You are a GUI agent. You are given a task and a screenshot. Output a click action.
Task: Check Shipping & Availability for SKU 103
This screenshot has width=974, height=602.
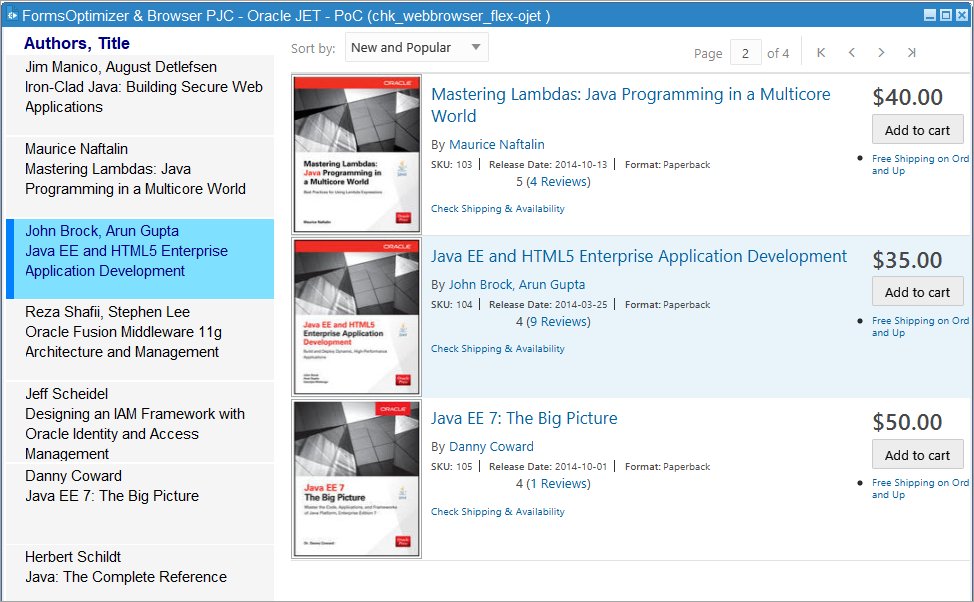click(498, 209)
